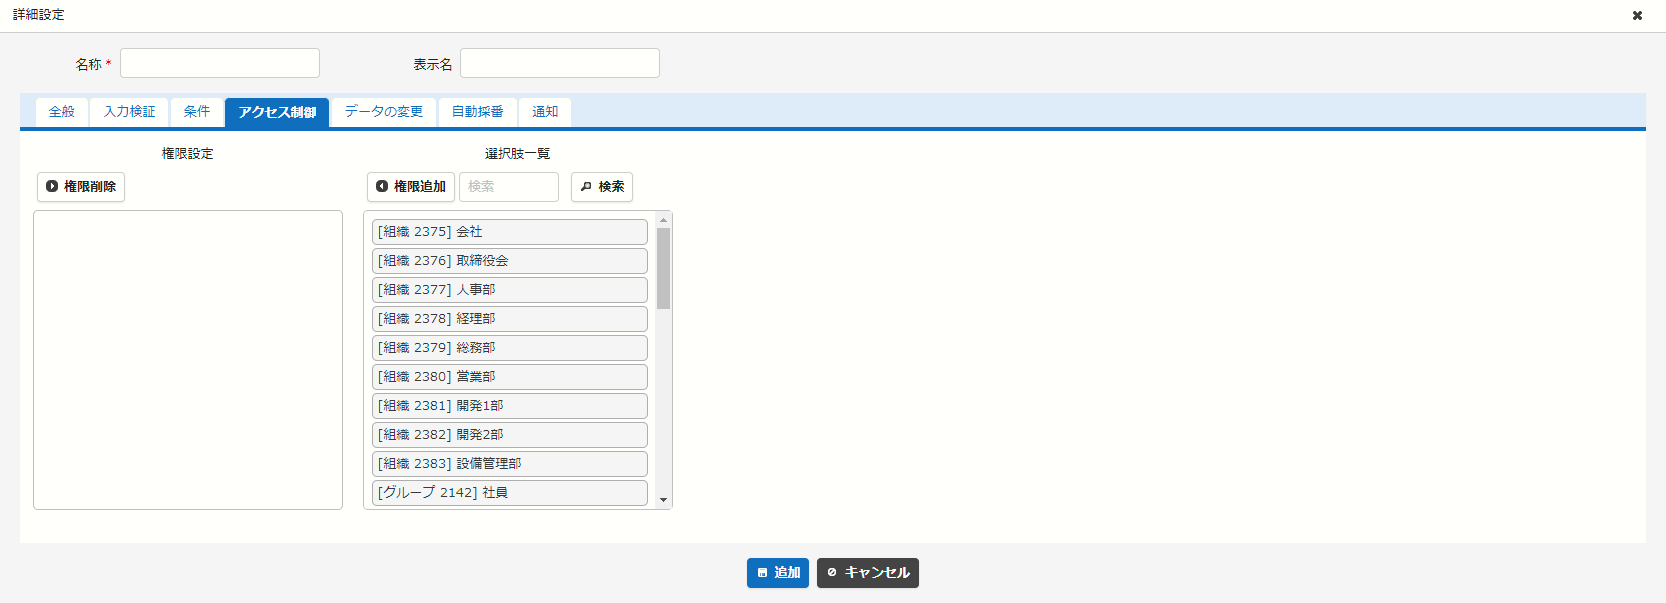
Task: Pick [組織 2379] 総務部 from list
Action: pyautogui.click(x=510, y=348)
